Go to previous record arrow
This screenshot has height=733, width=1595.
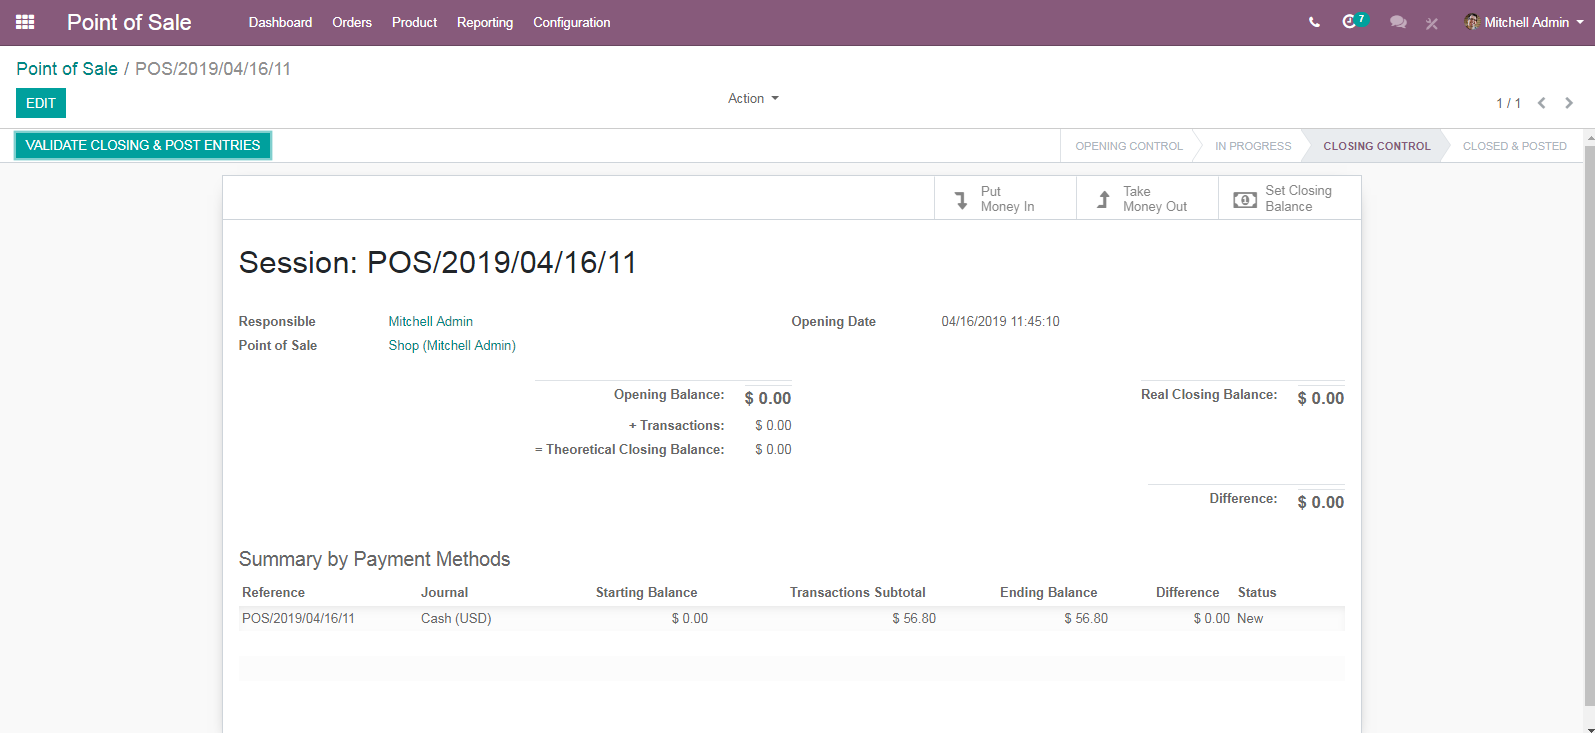pyautogui.click(x=1542, y=103)
